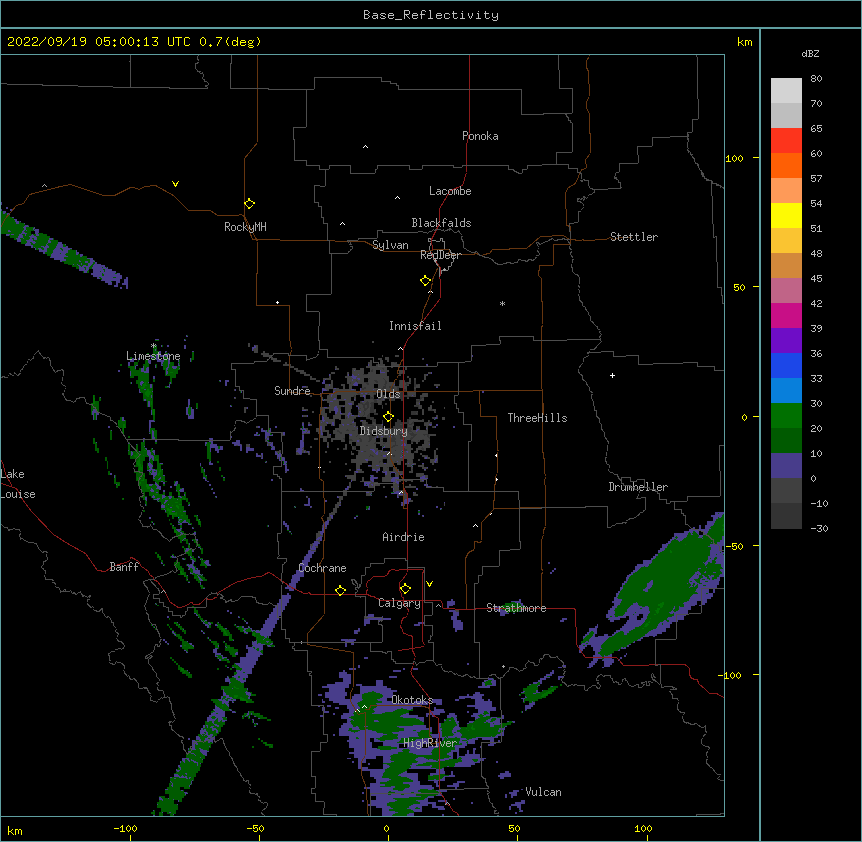This screenshot has height=842, width=862.
Task: Click the legend value 80
Action: (x=816, y=79)
